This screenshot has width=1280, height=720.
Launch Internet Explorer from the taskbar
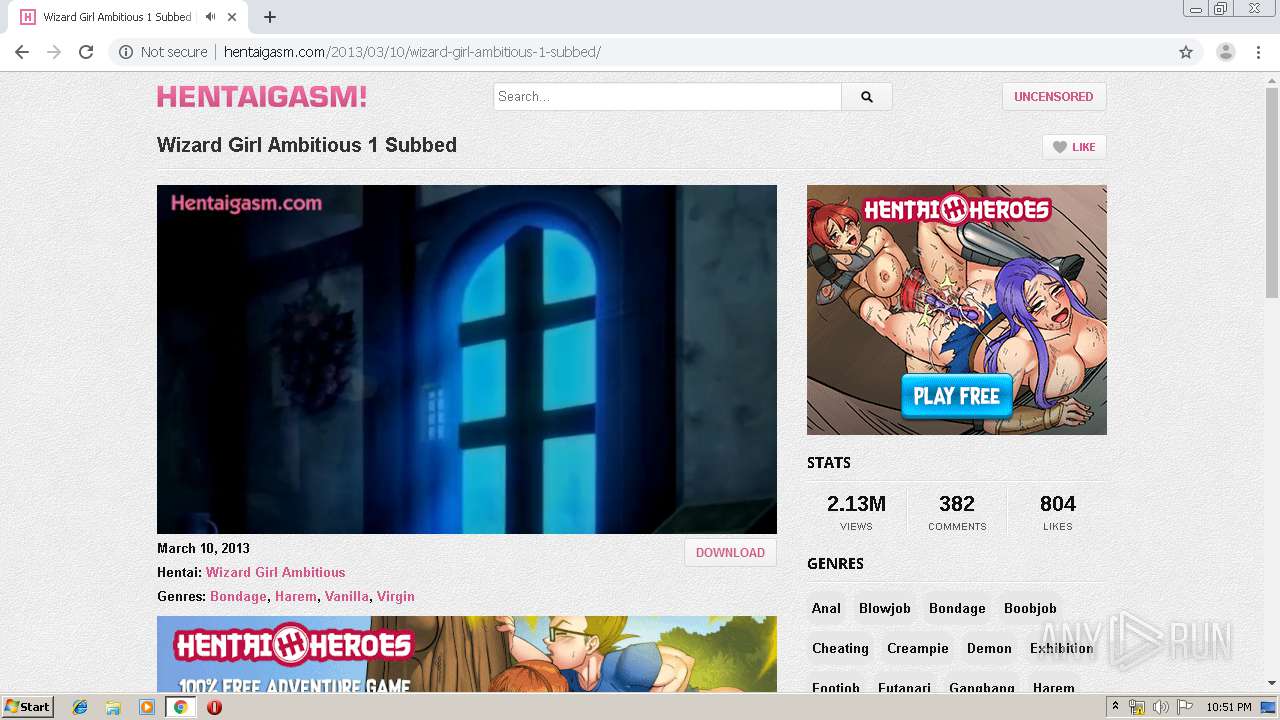80,707
